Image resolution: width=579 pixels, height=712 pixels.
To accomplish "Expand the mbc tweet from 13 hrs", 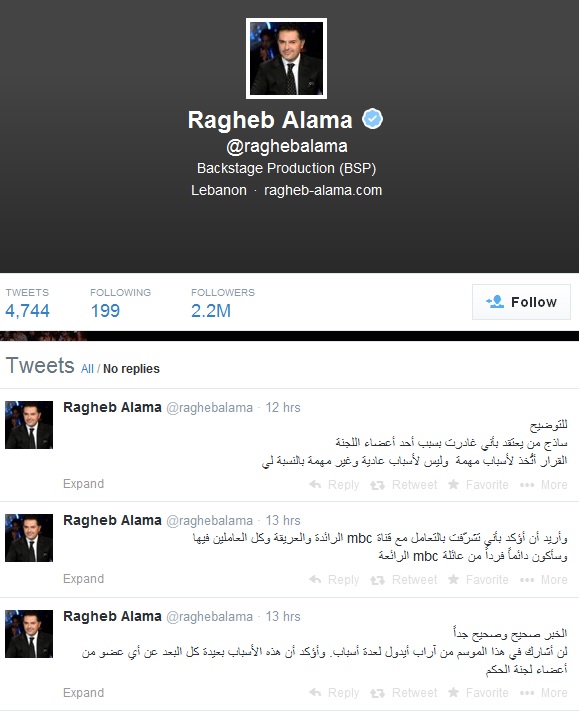I will 84,579.
